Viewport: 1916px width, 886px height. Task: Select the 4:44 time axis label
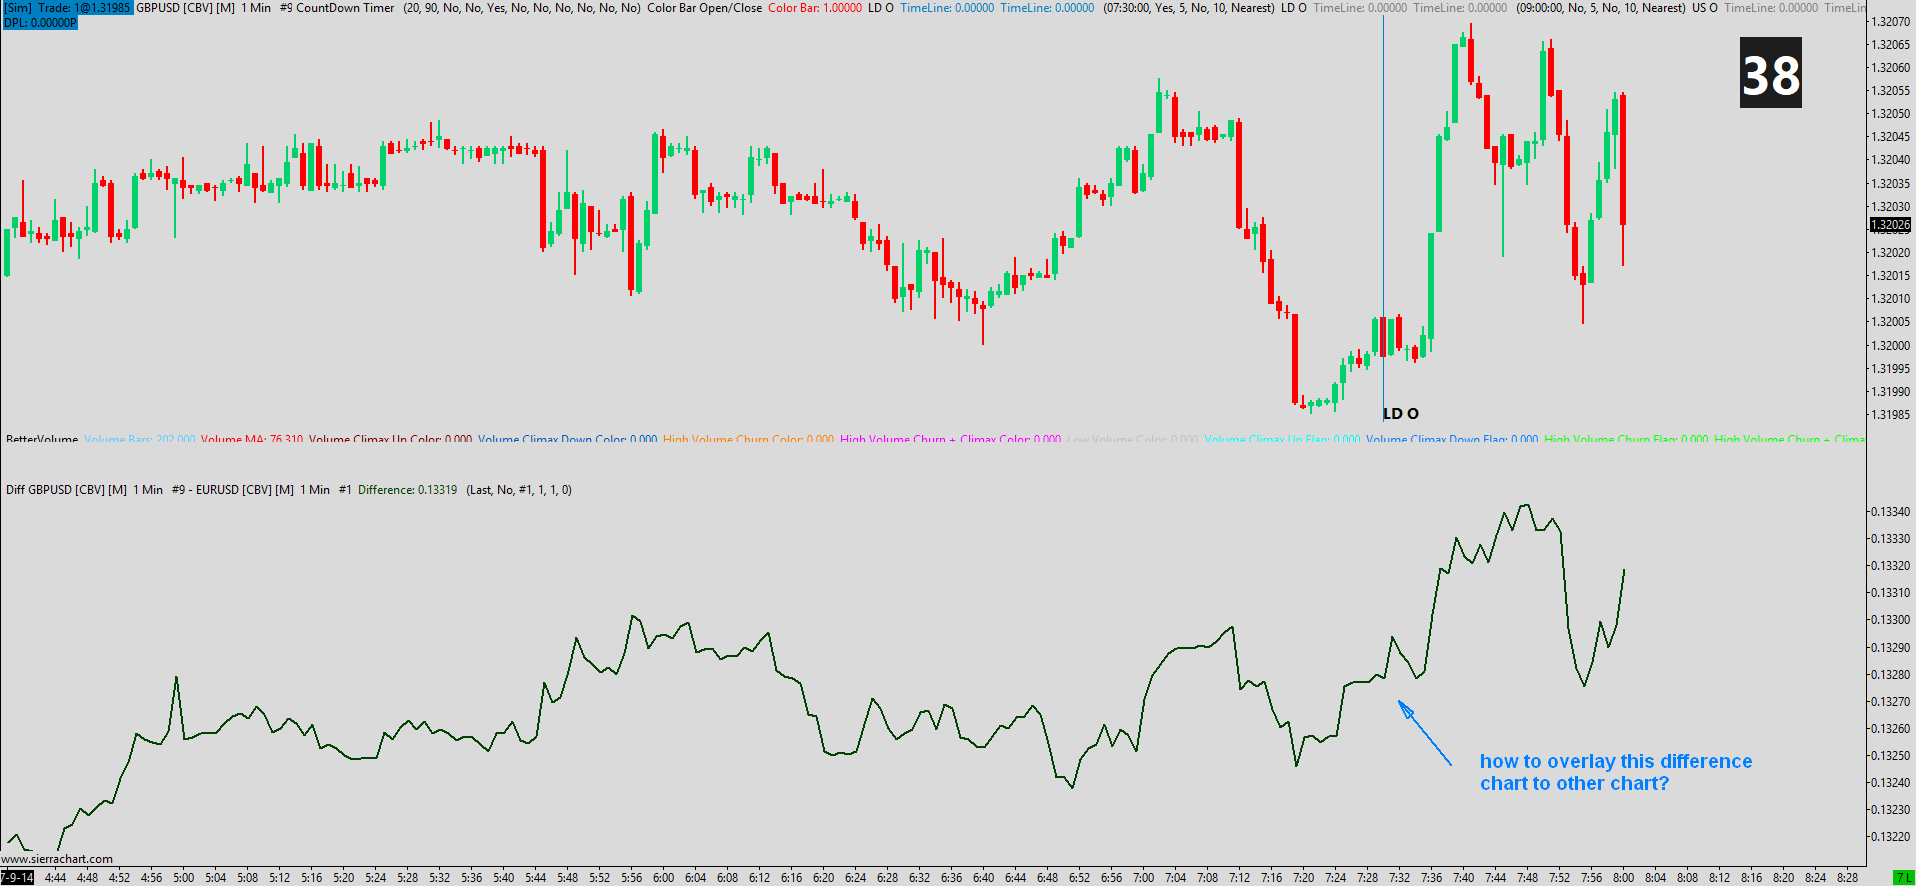coord(56,878)
